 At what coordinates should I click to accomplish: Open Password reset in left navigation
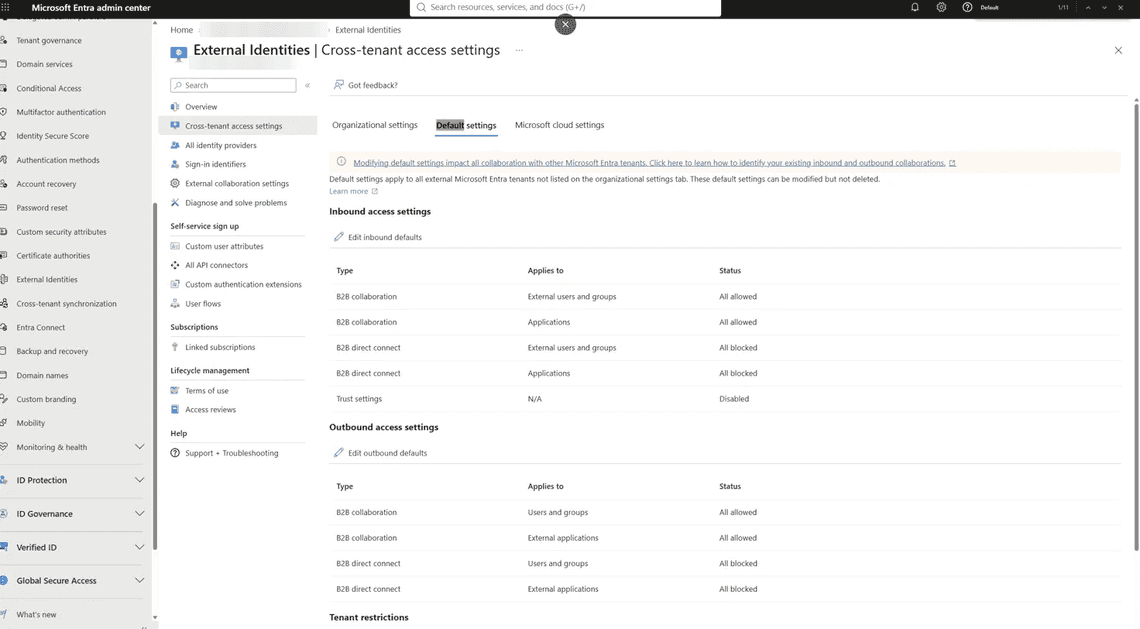[42, 208]
